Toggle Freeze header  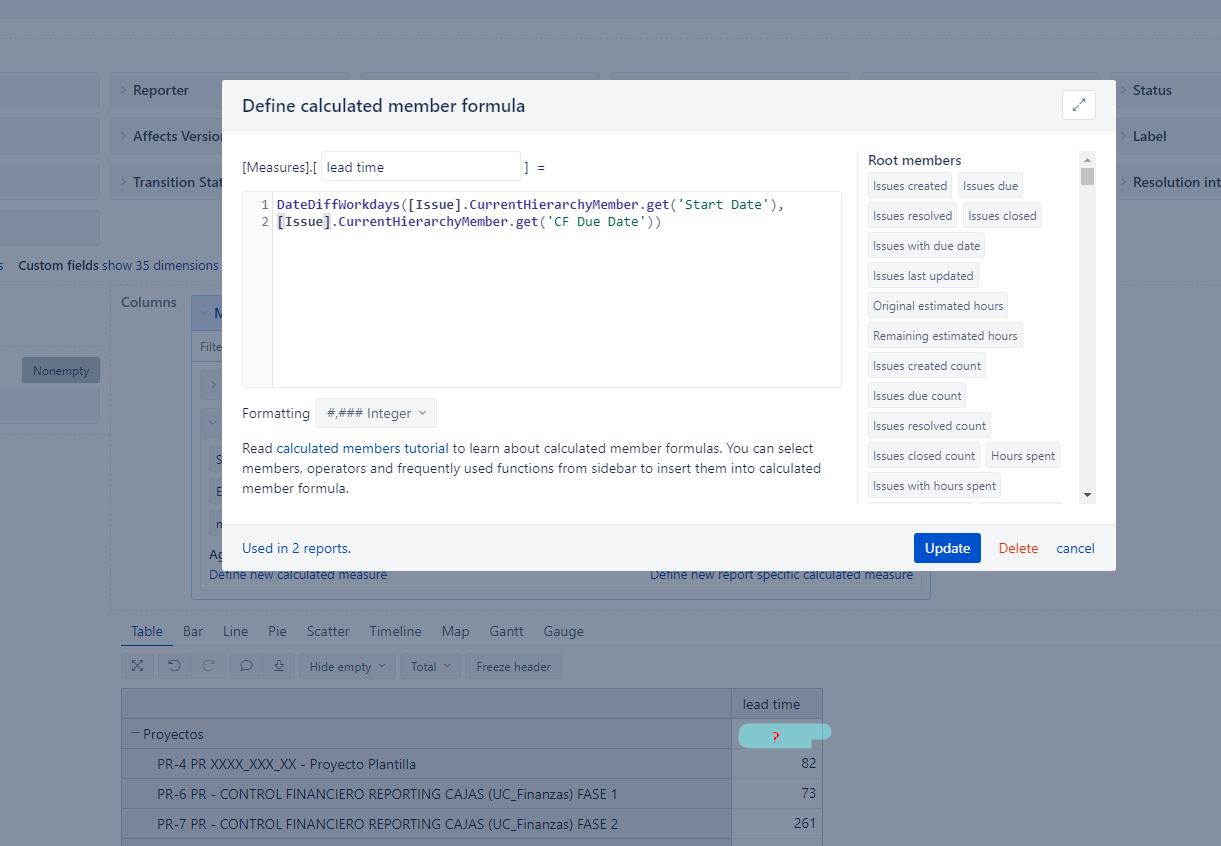[513, 666]
